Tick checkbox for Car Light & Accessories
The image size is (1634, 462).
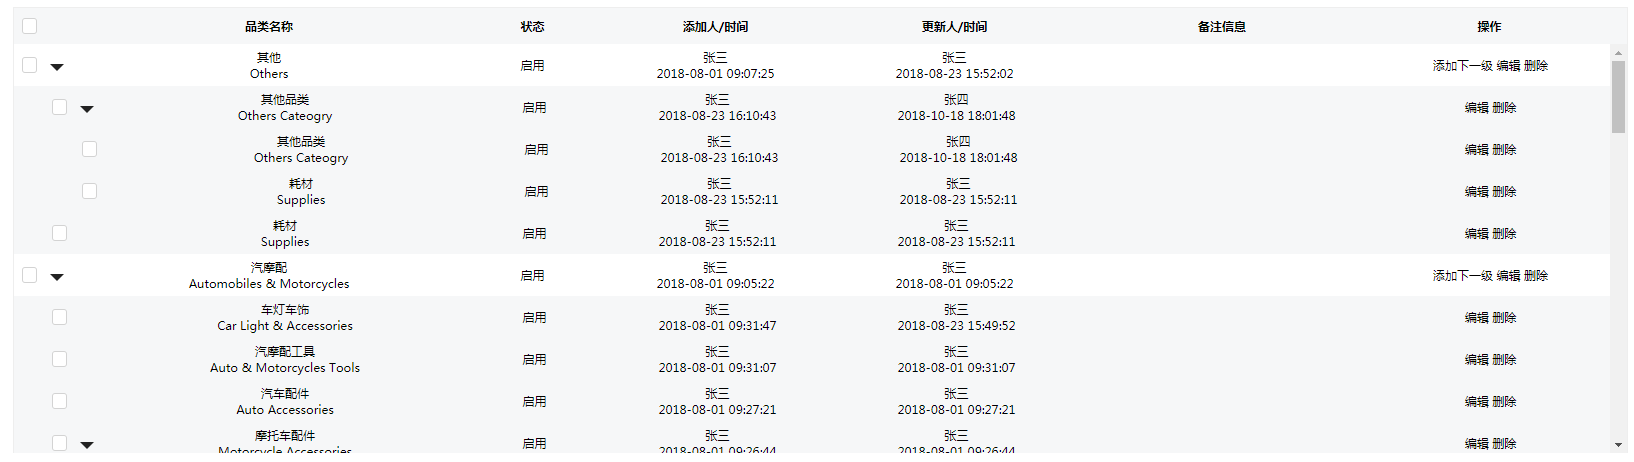click(x=59, y=317)
